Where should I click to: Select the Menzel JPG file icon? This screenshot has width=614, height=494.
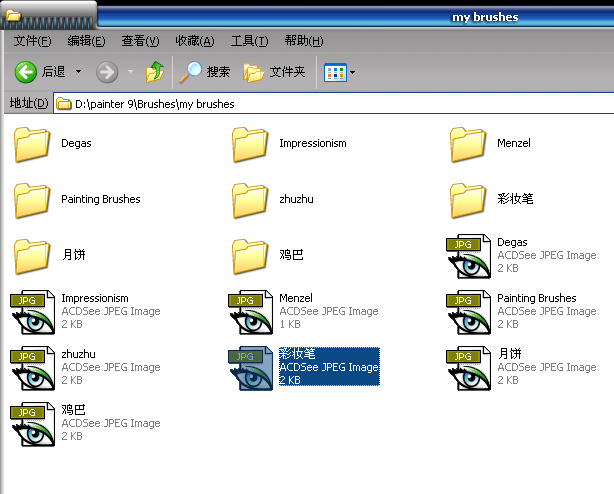tap(251, 312)
